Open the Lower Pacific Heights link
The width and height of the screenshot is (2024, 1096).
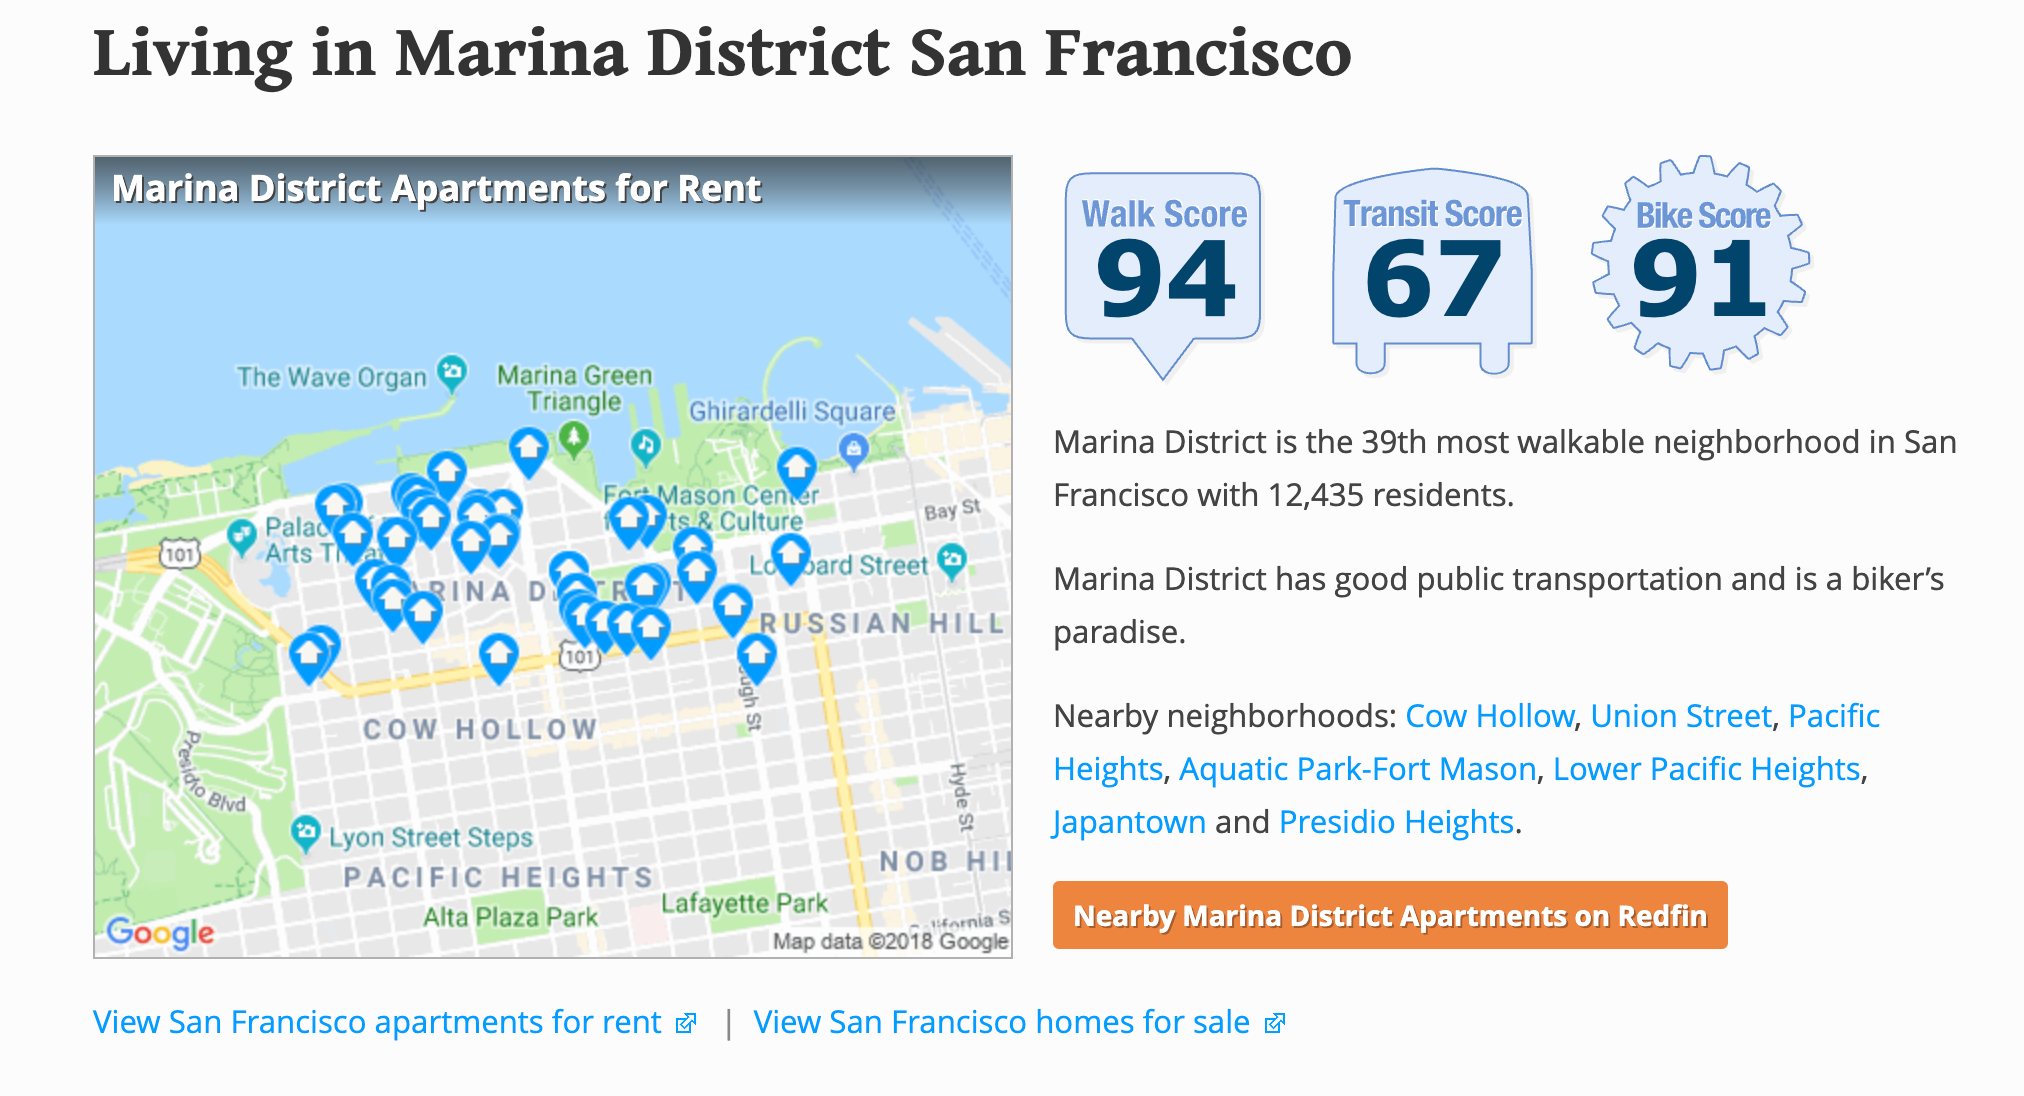(x=1706, y=769)
